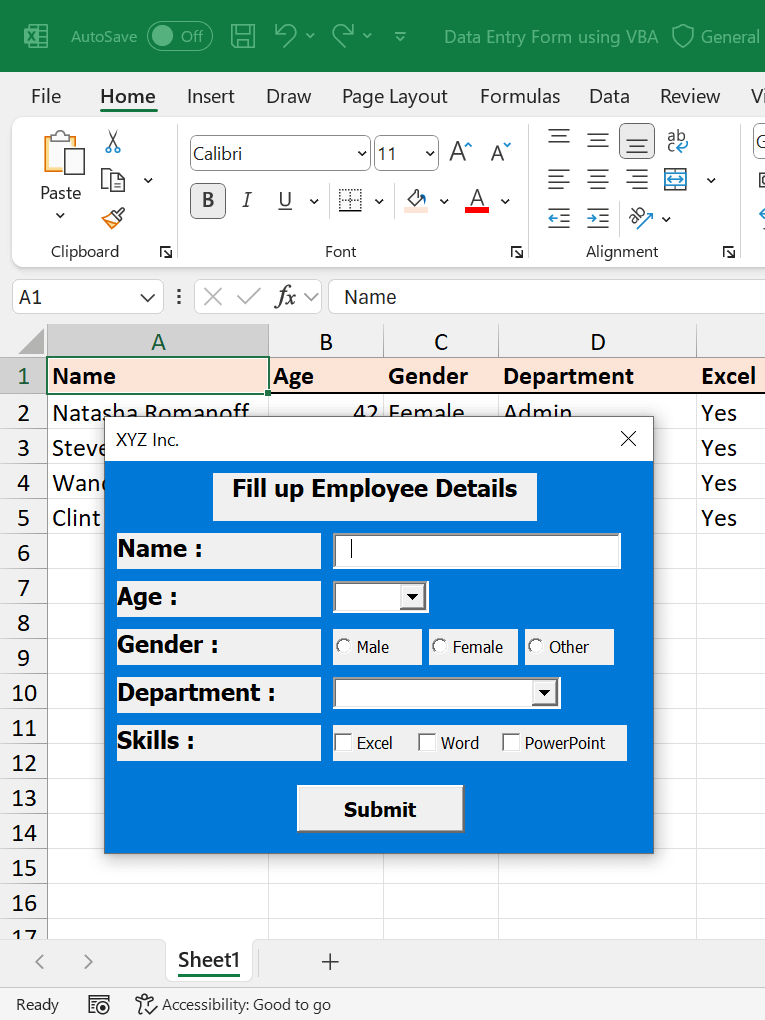Apply the red Font Color swatch
Screen dimensions: 765x1020
point(477,200)
